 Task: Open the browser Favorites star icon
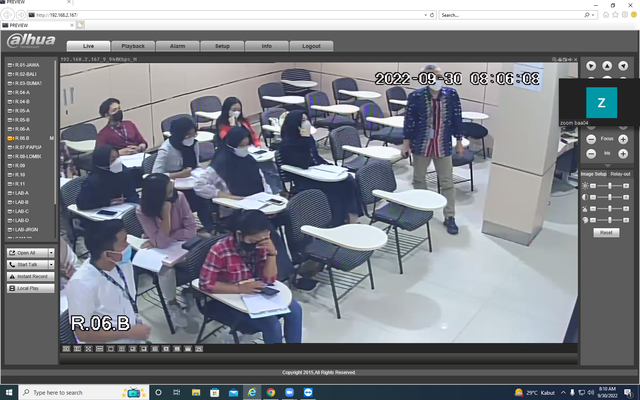[616, 15]
